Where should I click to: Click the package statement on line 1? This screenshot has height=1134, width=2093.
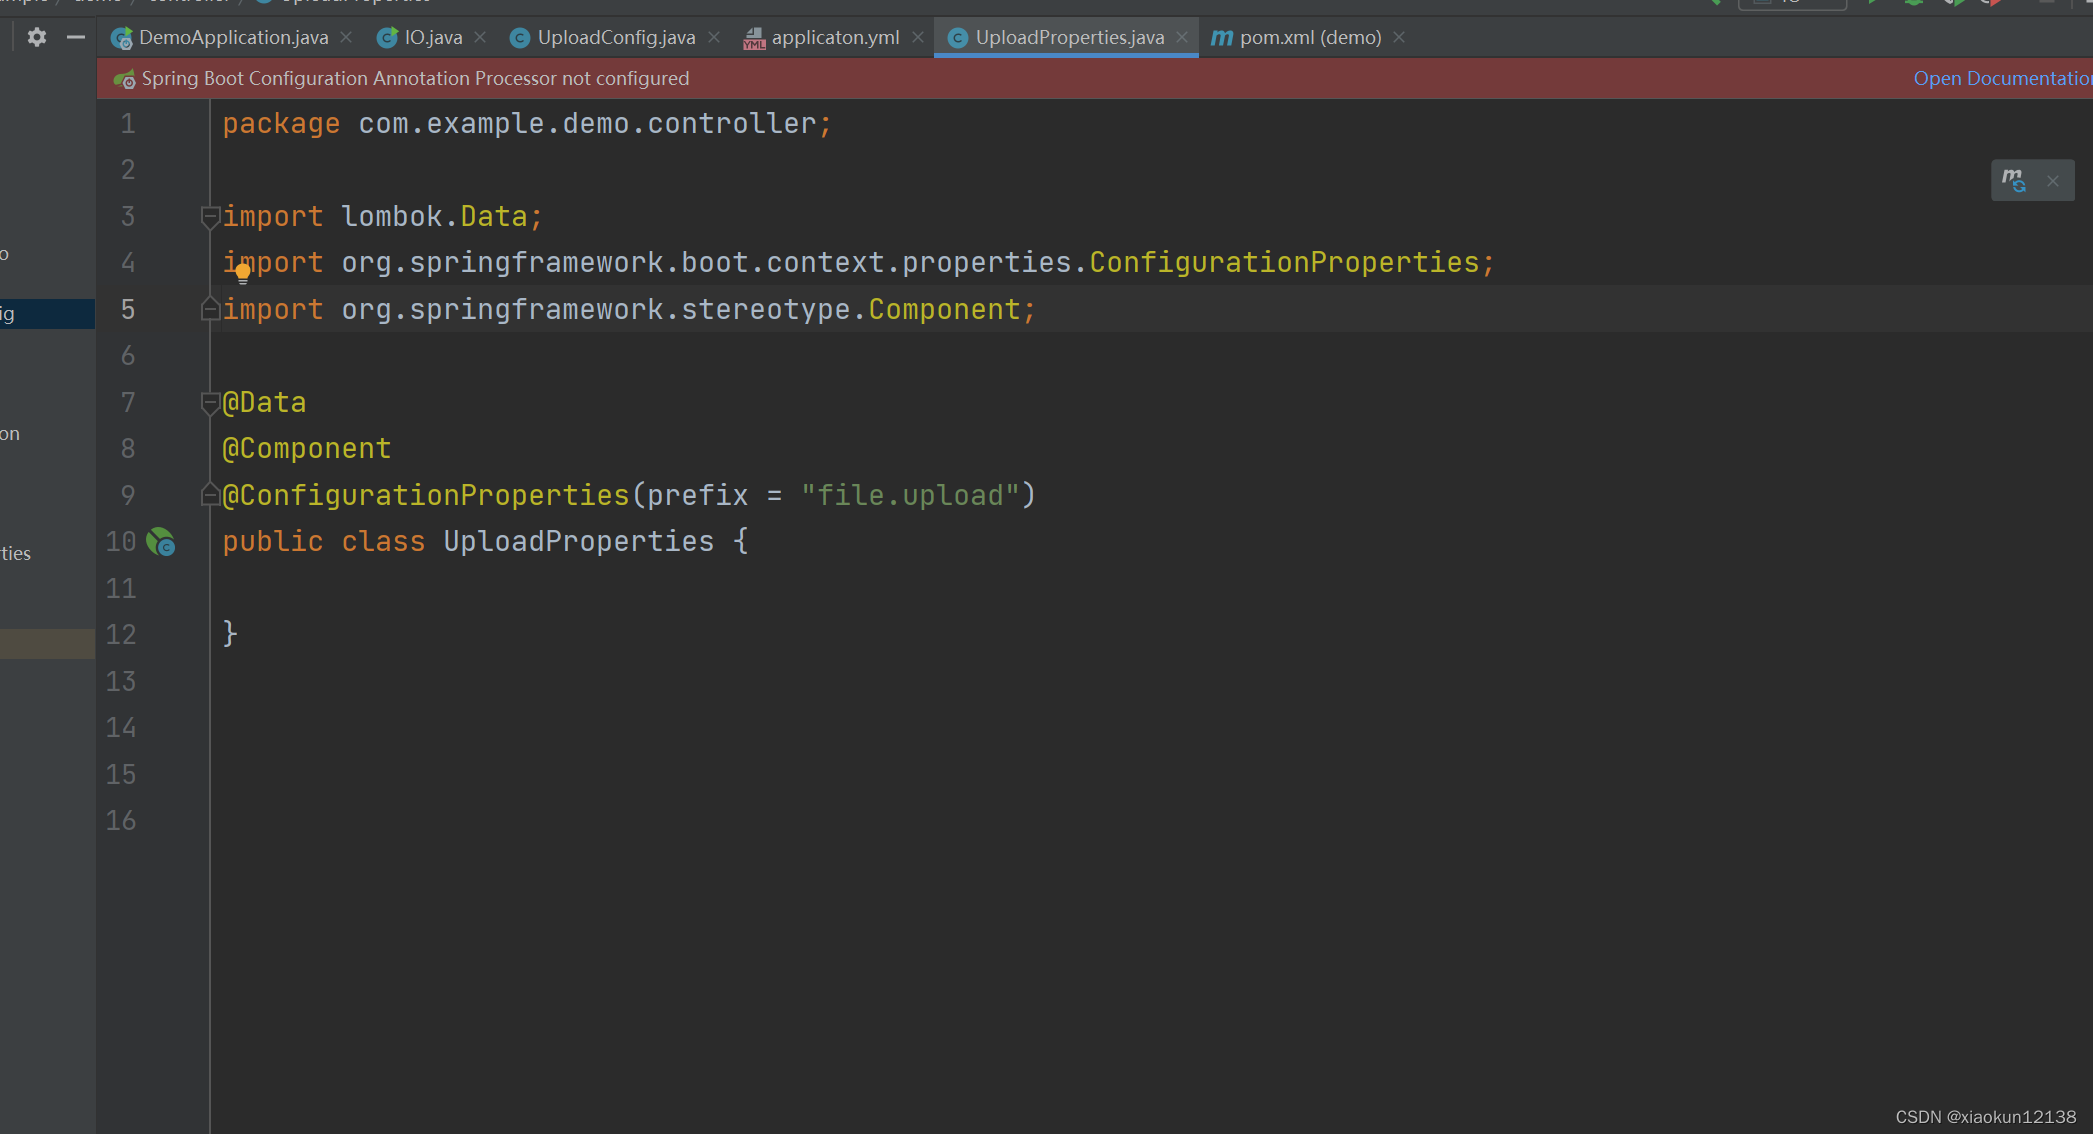[527, 123]
